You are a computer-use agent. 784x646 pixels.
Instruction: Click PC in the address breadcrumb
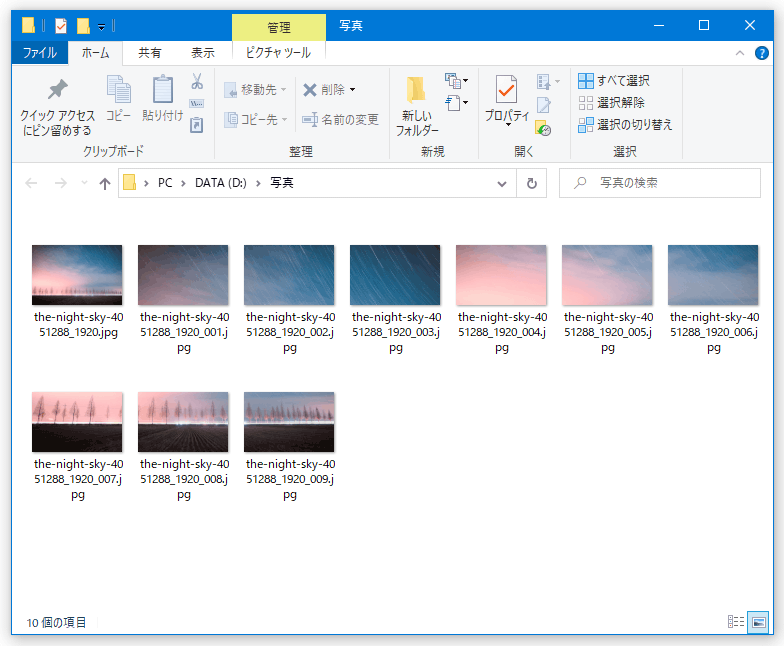(x=165, y=183)
